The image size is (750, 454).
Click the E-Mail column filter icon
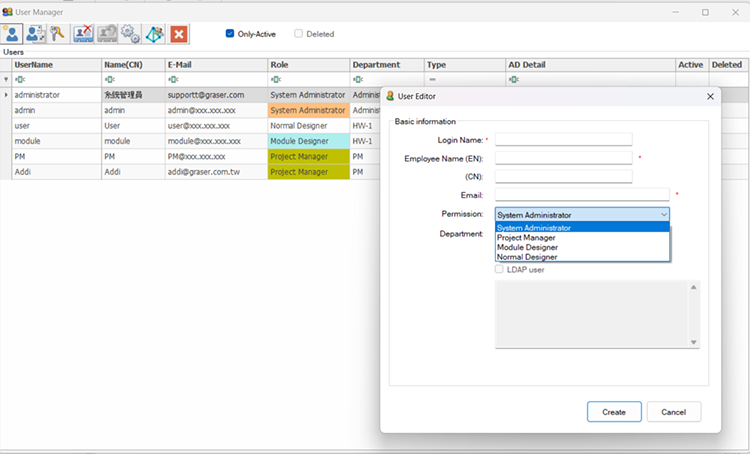point(173,79)
